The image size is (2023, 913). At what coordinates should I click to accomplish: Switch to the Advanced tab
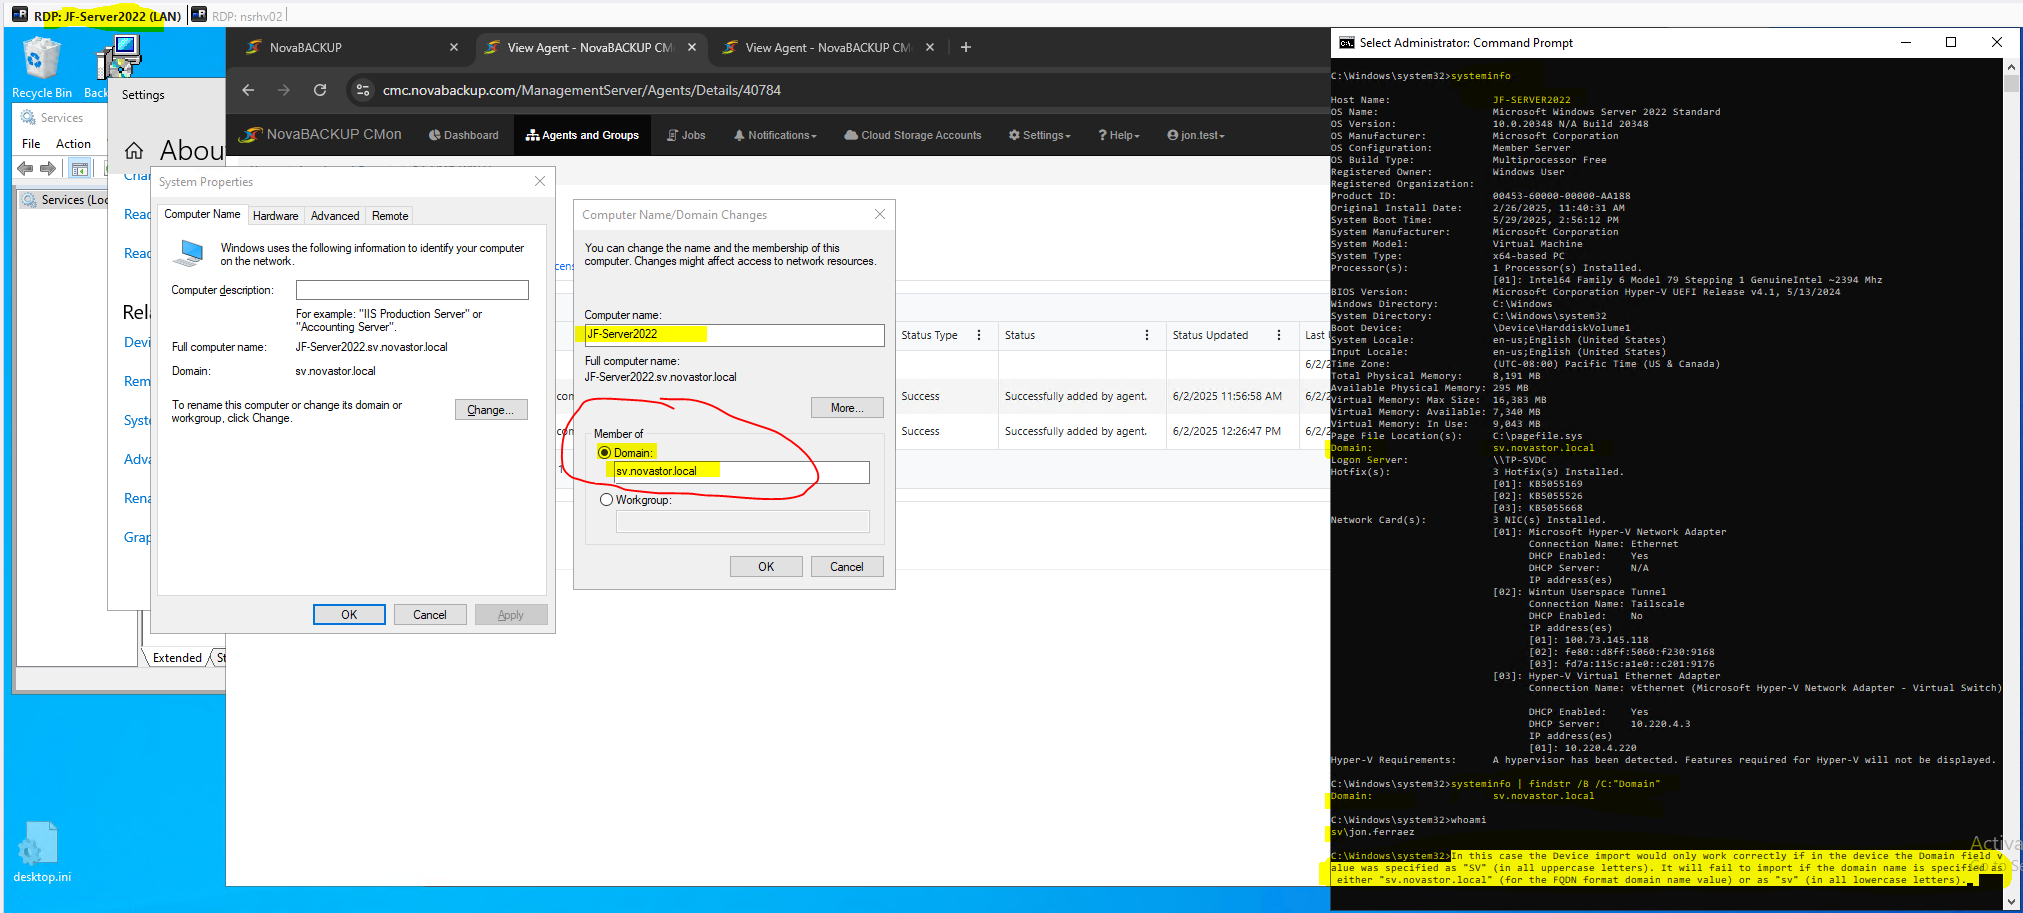click(x=335, y=216)
